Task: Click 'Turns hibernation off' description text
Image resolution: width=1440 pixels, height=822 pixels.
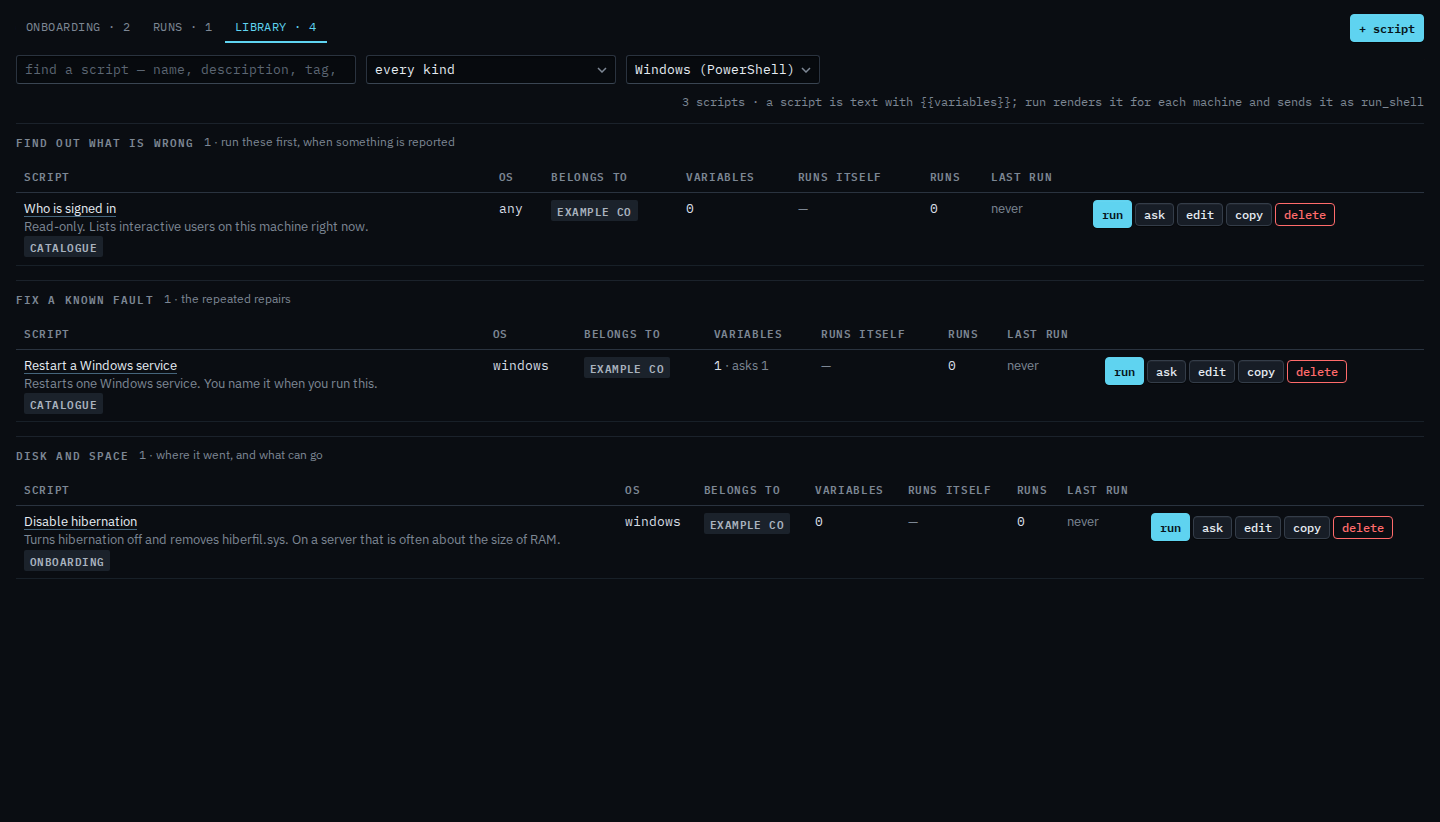Action: [x=292, y=540]
